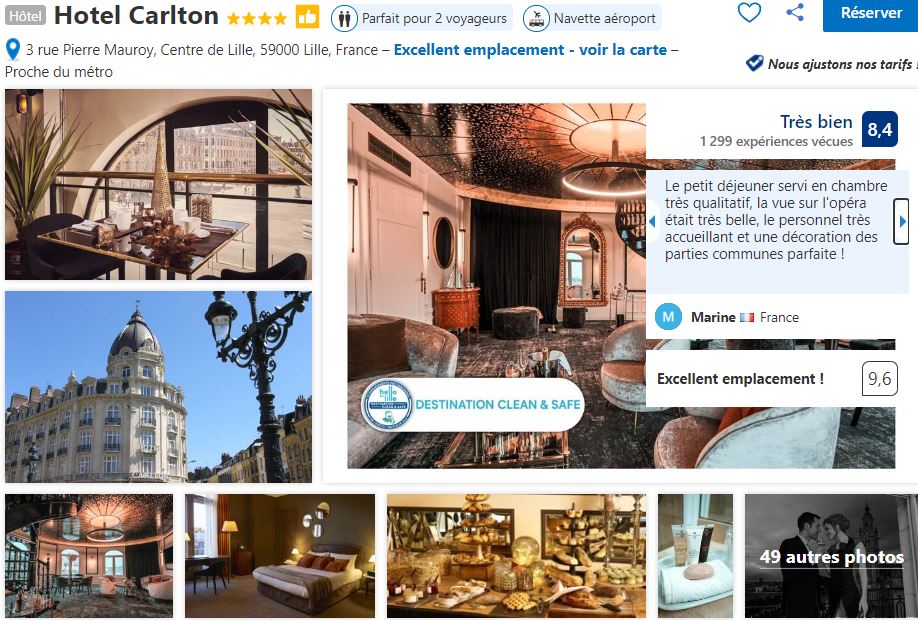
Task: Click the Réserver button
Action: (871, 13)
